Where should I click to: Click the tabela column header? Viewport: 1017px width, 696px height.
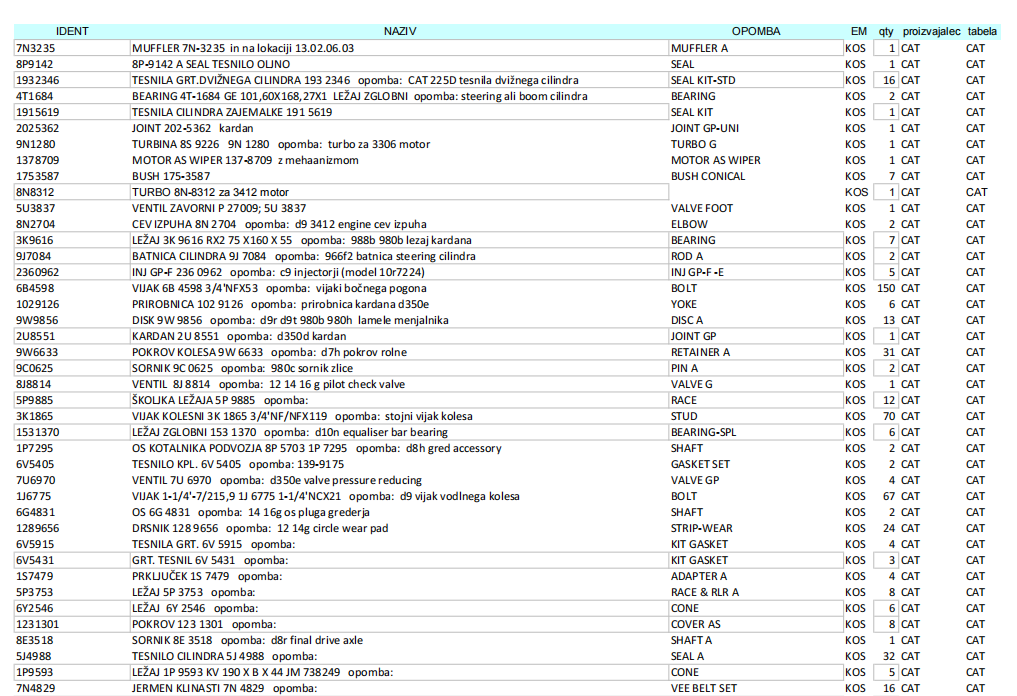(x=982, y=32)
